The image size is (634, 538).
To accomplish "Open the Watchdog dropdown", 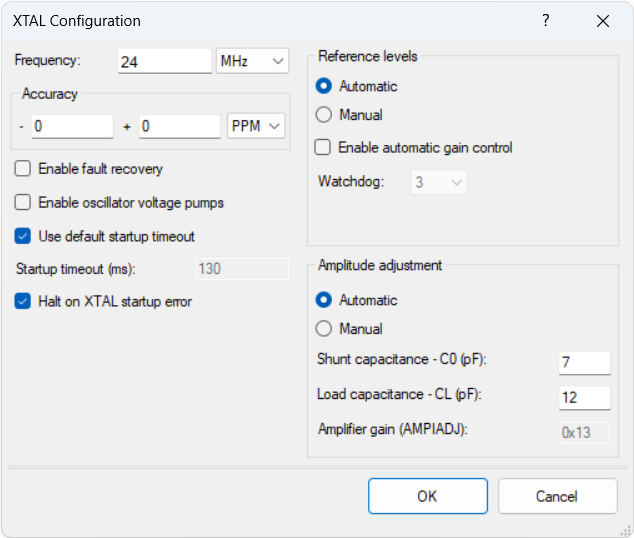I will tap(439, 182).
